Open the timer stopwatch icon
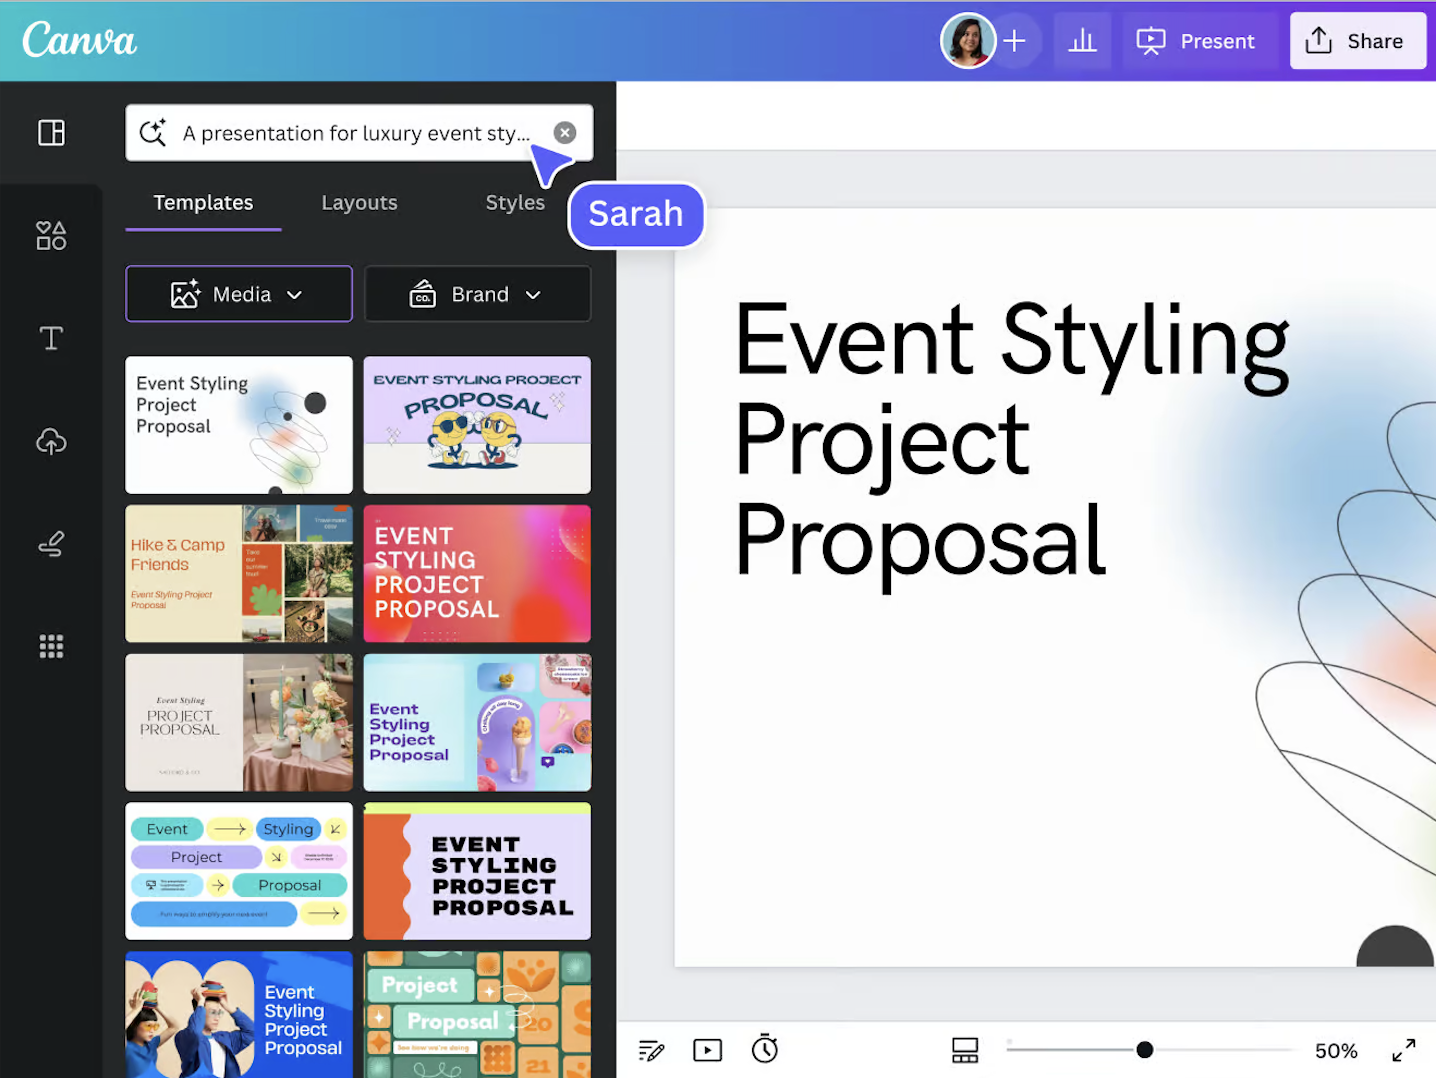1436x1078 pixels. pyautogui.click(x=765, y=1049)
